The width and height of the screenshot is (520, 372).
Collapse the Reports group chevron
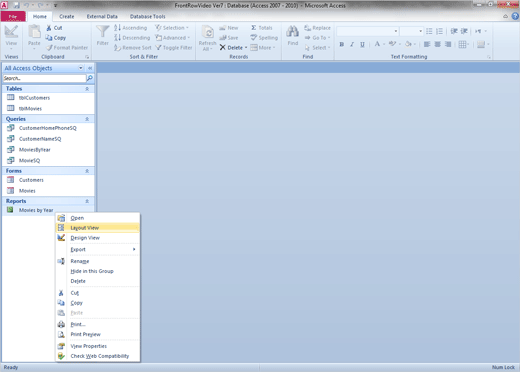pos(87,201)
